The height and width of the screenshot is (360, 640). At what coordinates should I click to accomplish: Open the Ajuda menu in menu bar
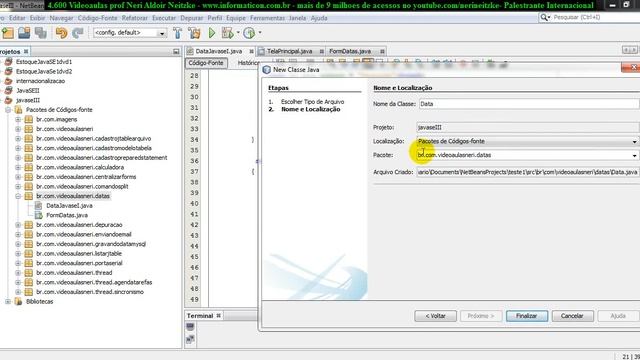319,18
